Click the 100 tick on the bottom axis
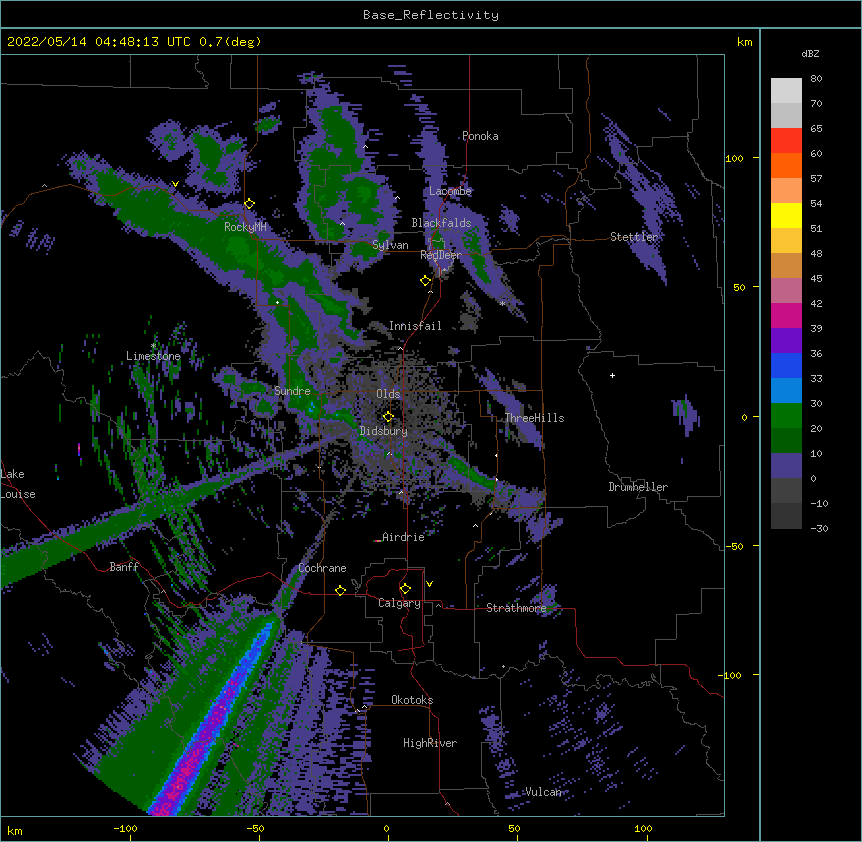Image resolution: width=862 pixels, height=842 pixels. tap(643, 828)
